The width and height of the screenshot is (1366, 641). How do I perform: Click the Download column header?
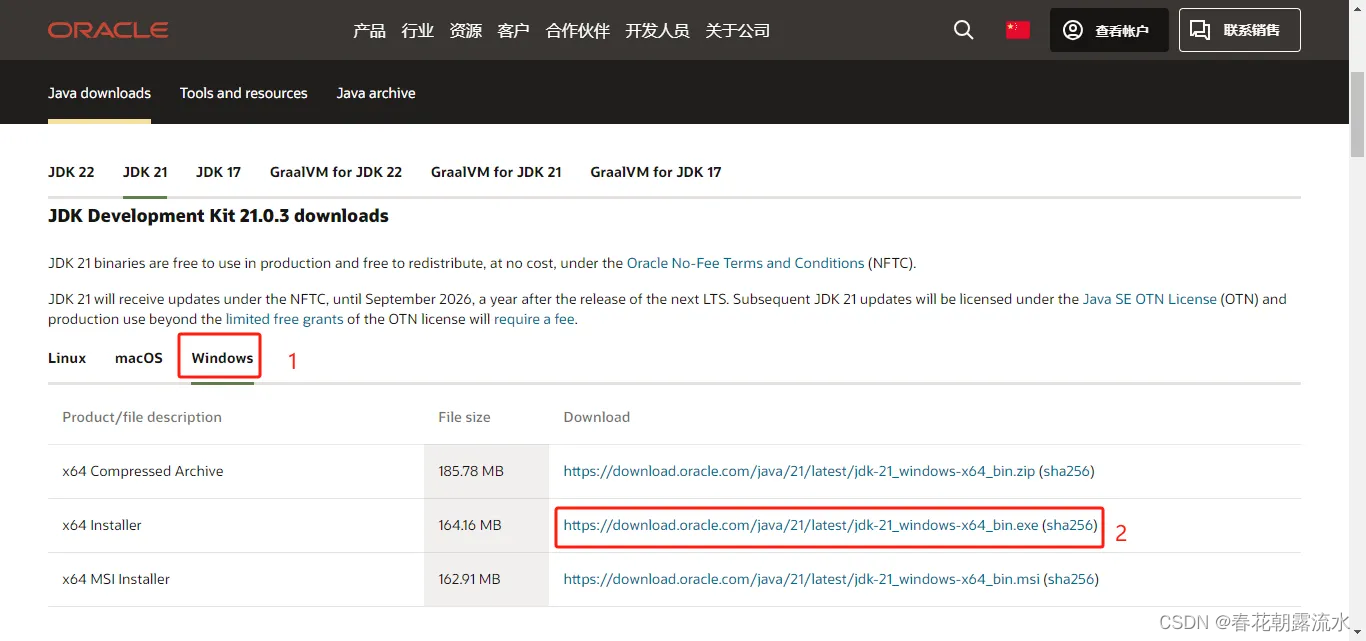pyautogui.click(x=597, y=417)
